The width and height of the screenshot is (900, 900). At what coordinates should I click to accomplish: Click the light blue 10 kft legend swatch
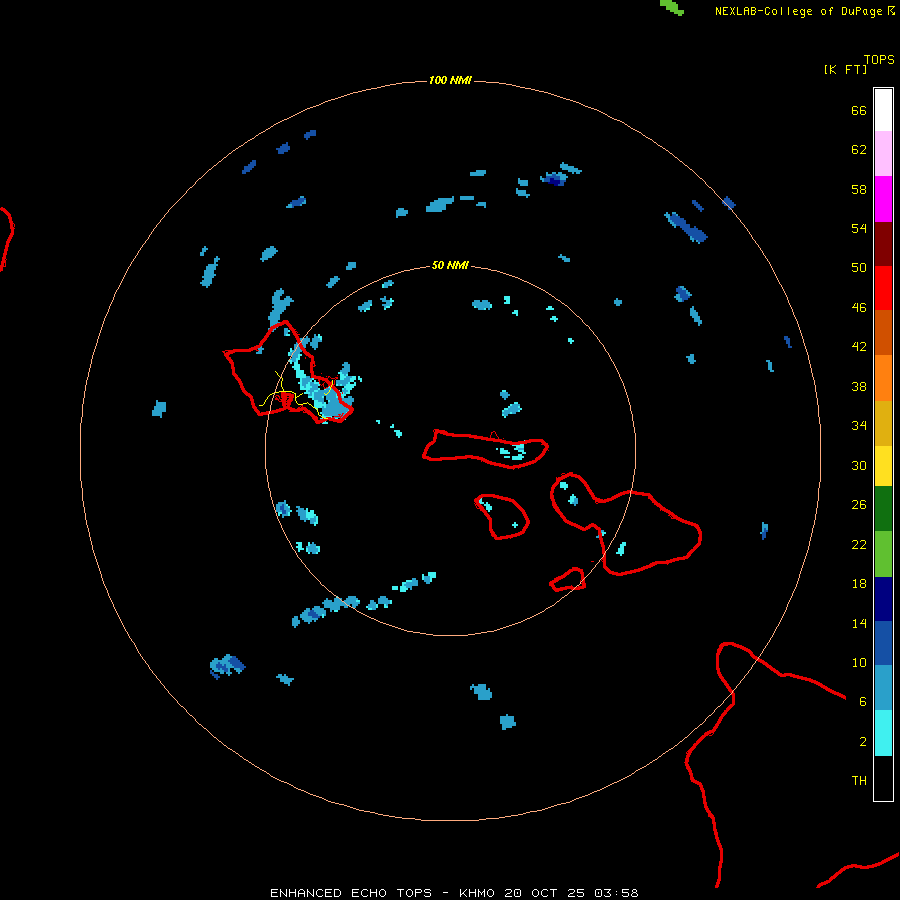[x=883, y=688]
